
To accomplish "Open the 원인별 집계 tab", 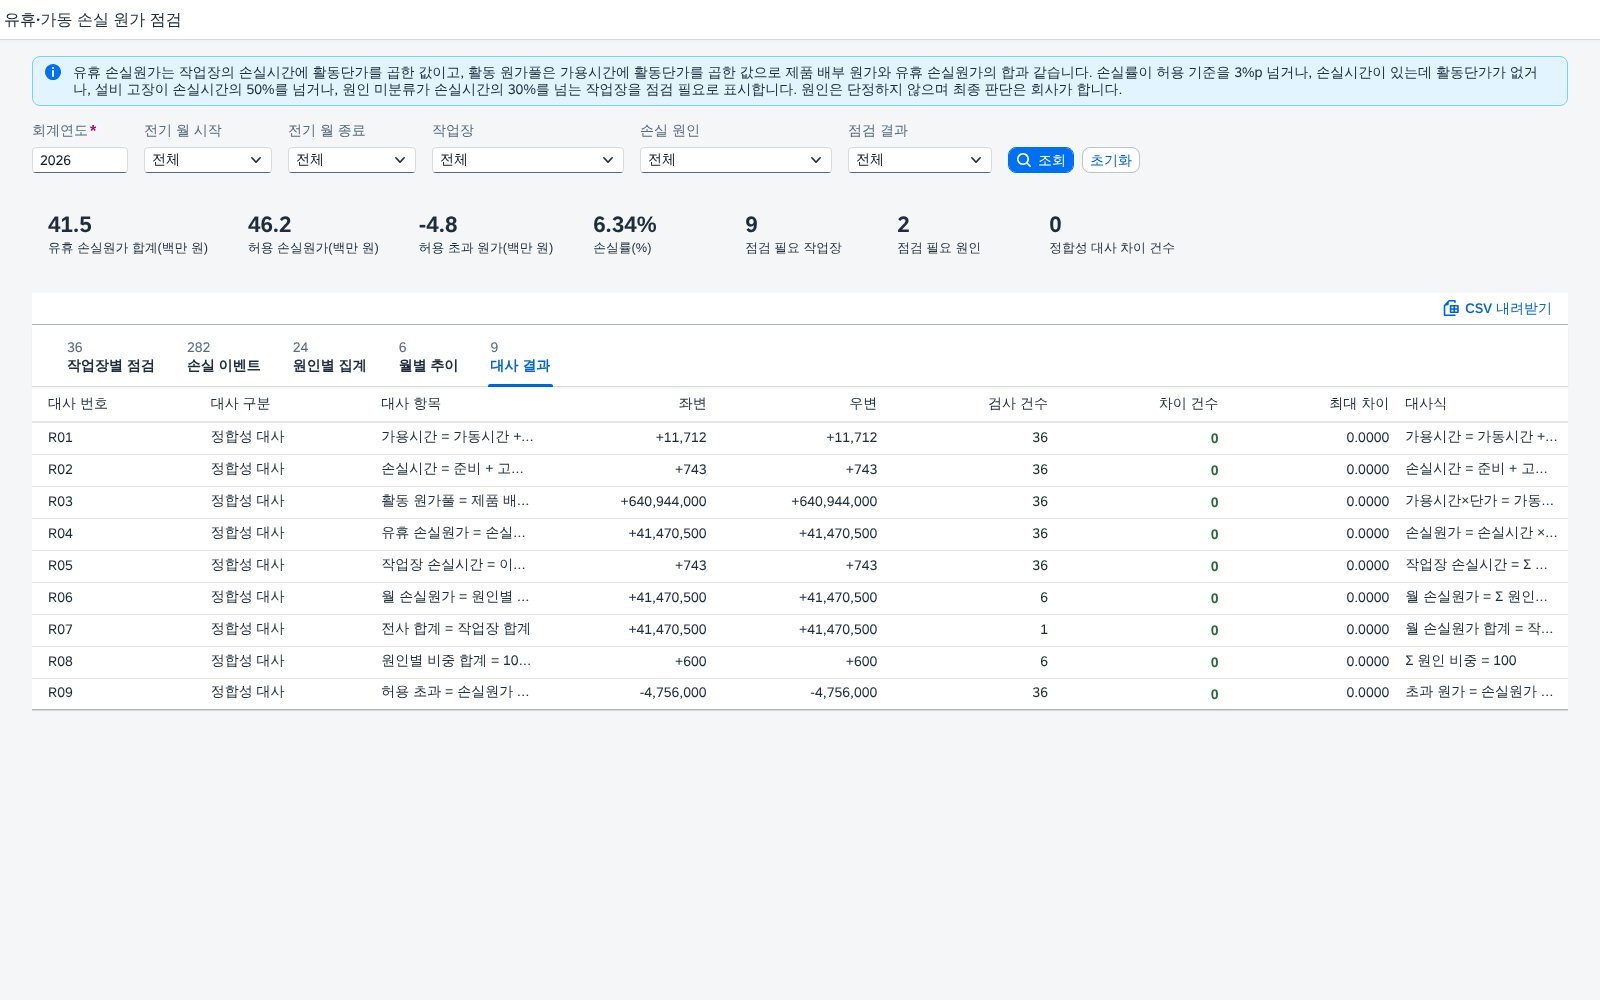I will [329, 357].
